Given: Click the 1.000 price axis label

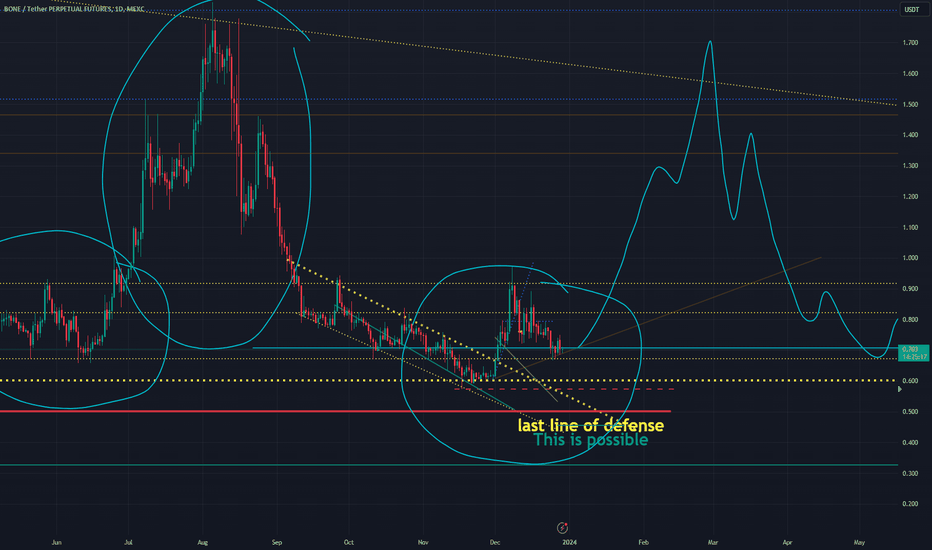Looking at the screenshot, I should (x=910, y=258).
